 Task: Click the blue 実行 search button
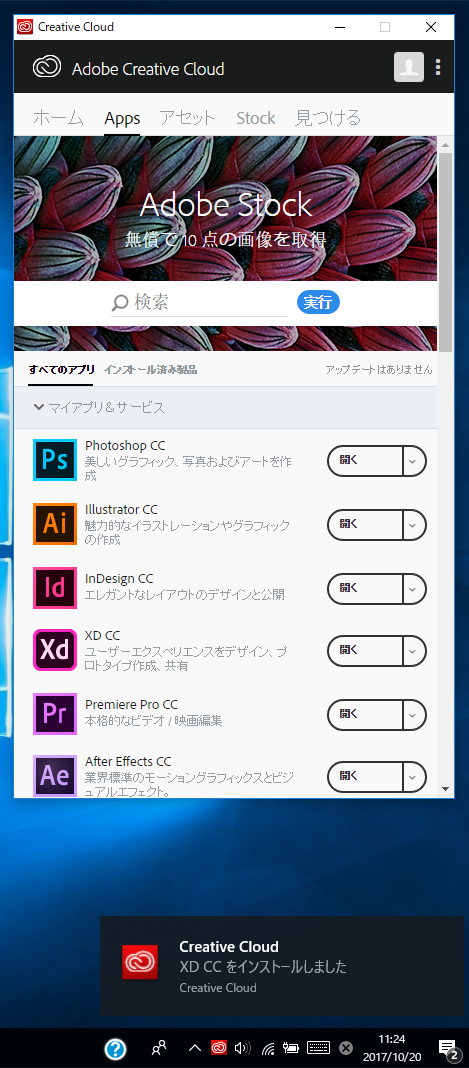tap(318, 302)
